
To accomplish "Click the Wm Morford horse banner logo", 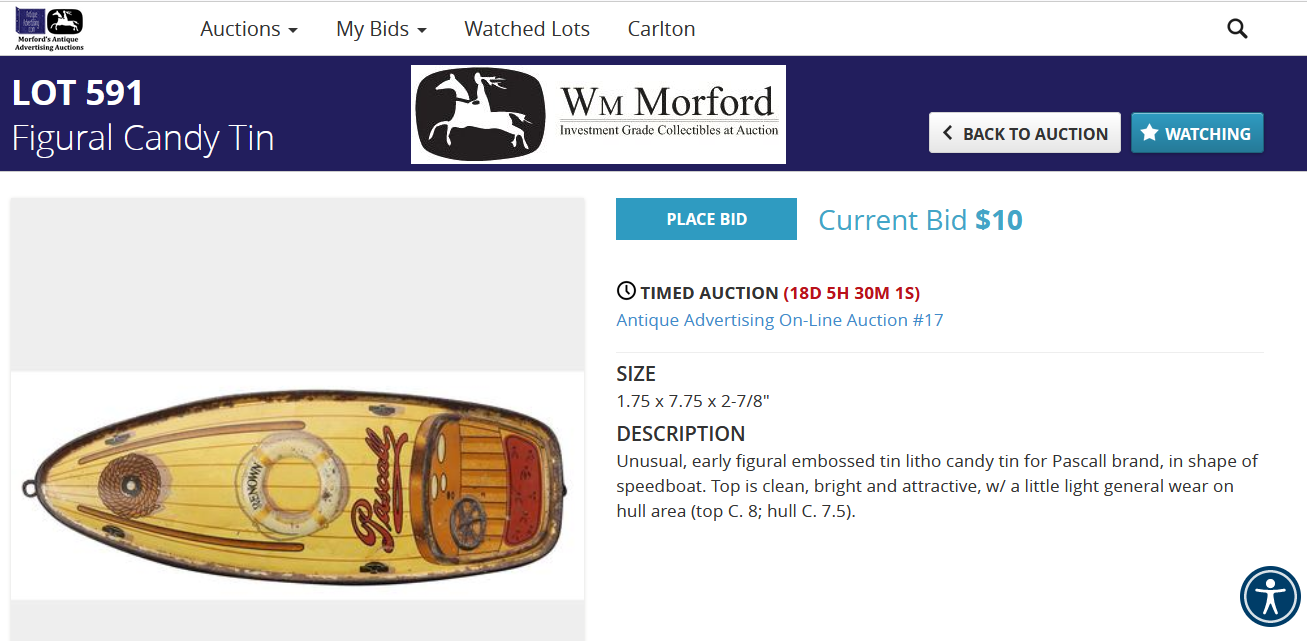I will coord(598,114).
